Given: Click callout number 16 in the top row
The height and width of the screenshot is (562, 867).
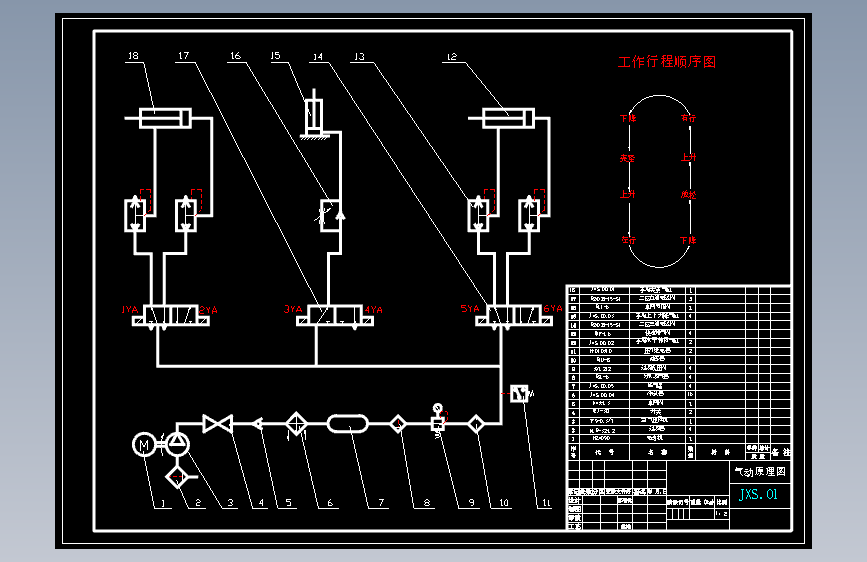Looking at the screenshot, I should click(x=236, y=55).
